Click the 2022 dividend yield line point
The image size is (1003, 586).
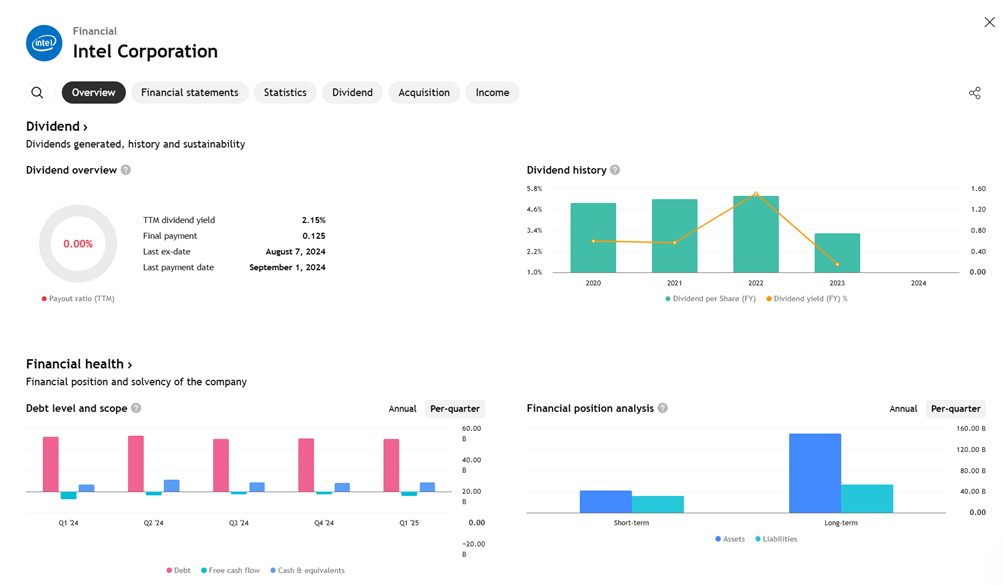coord(755,193)
